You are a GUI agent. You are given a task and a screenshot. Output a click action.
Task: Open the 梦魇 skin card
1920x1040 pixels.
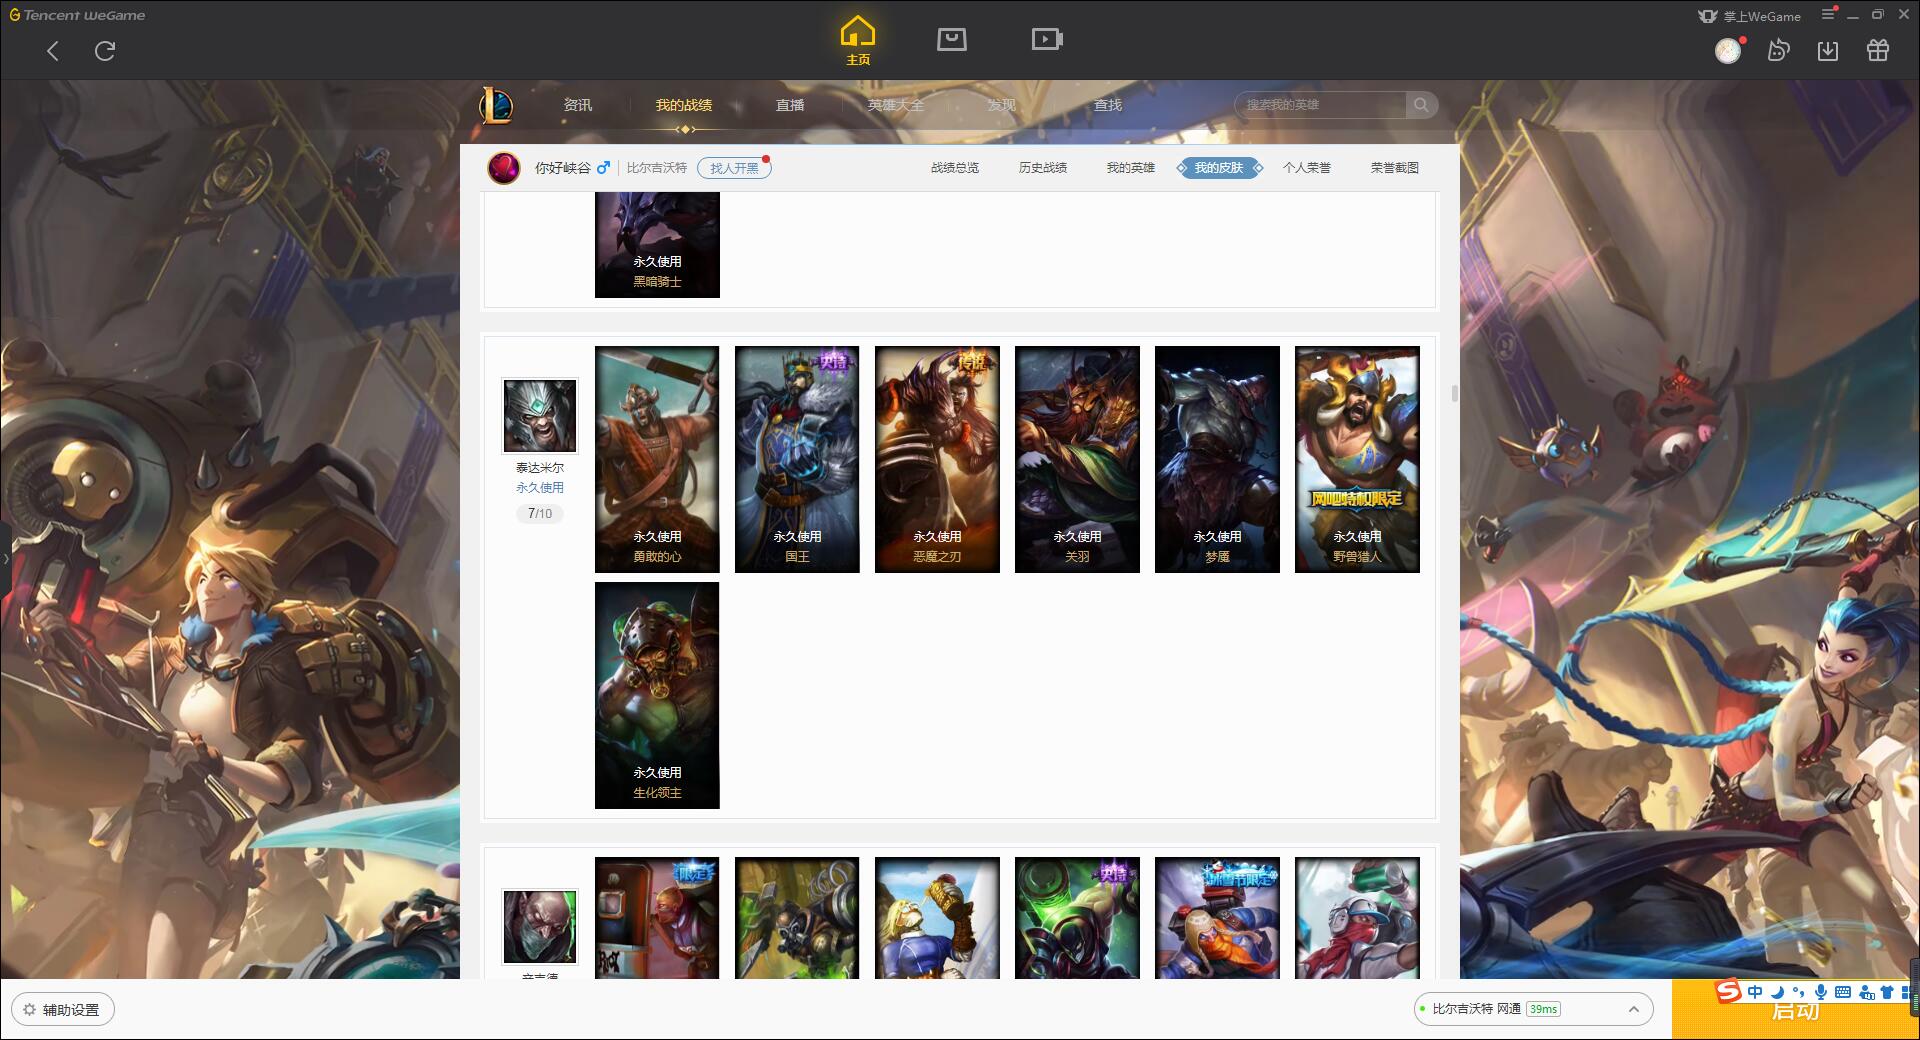pyautogui.click(x=1217, y=459)
